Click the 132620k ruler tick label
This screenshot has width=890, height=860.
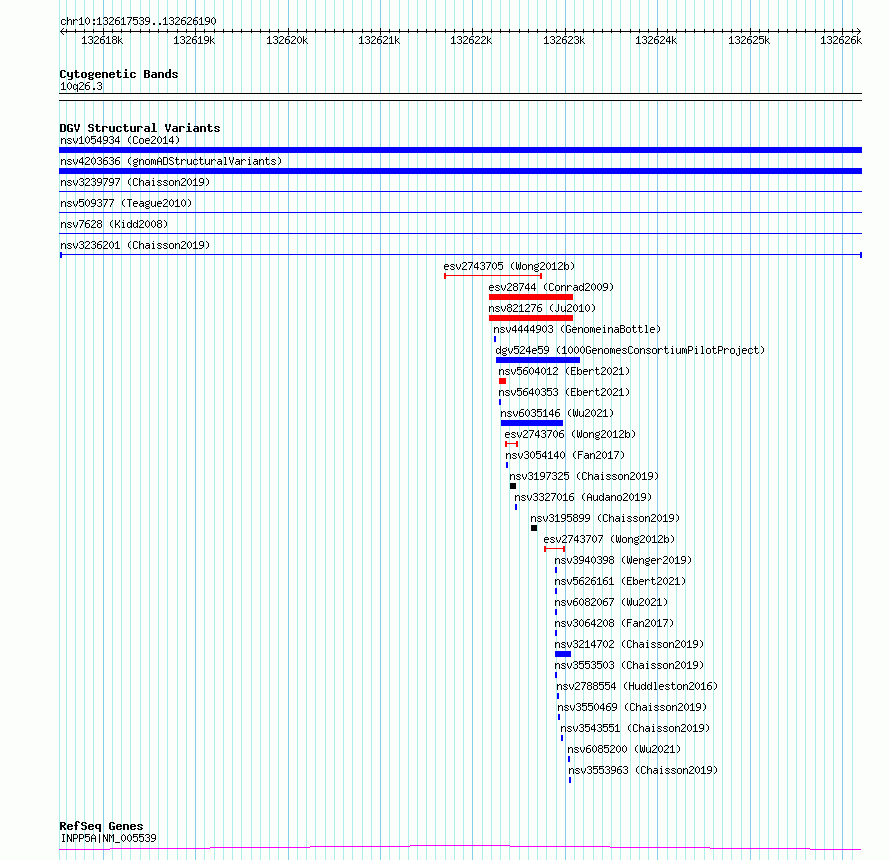click(287, 40)
